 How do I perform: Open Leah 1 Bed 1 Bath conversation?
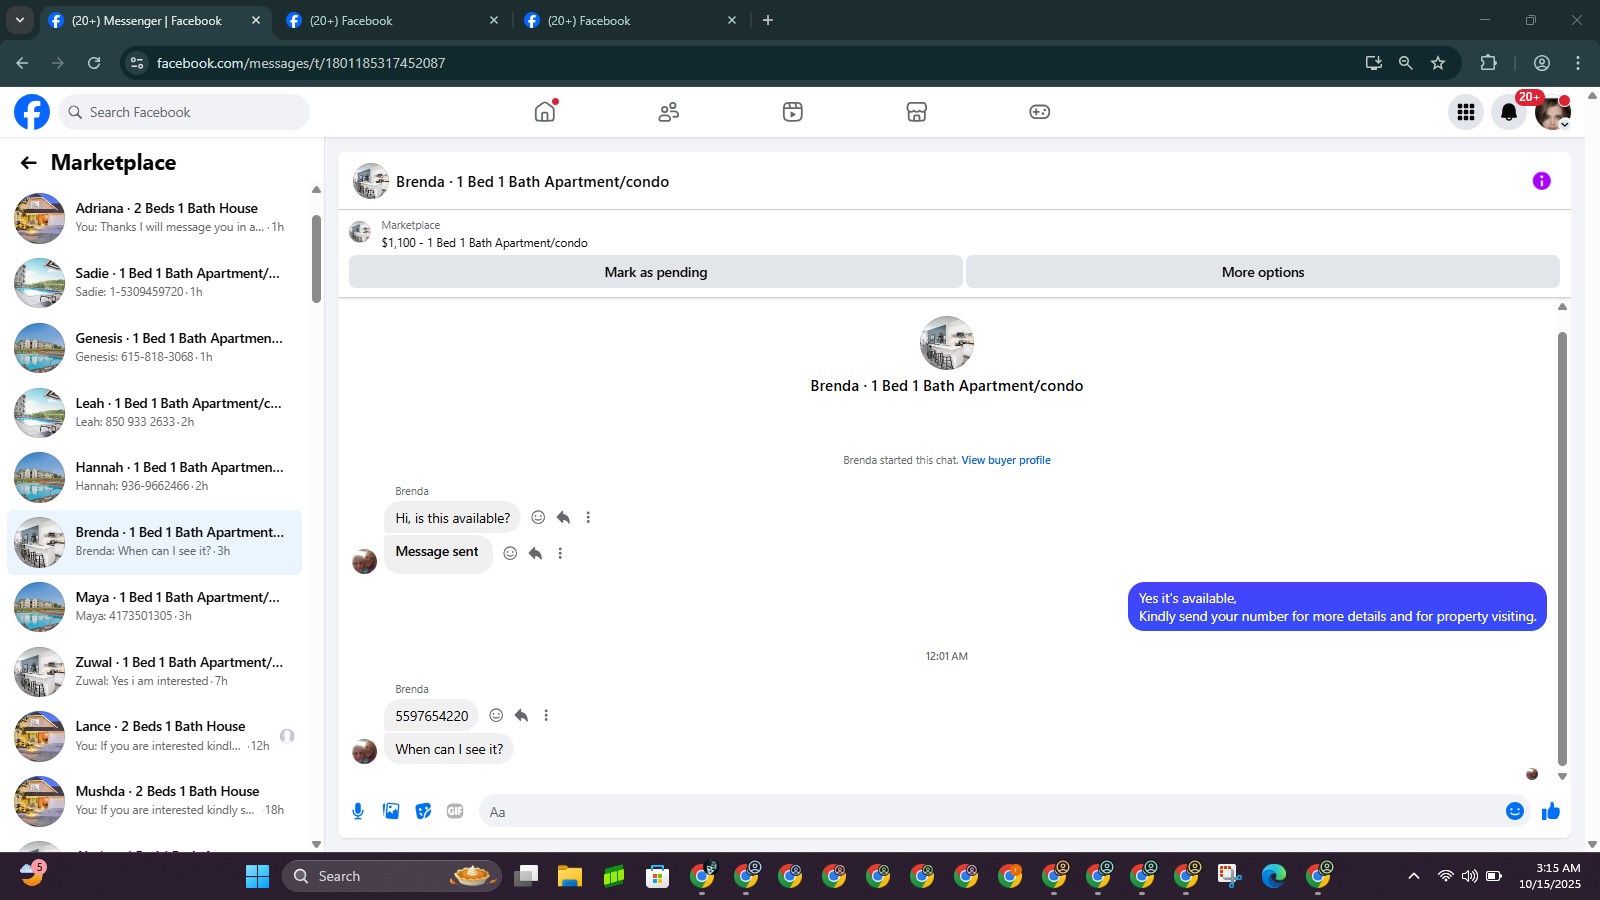tap(155, 413)
